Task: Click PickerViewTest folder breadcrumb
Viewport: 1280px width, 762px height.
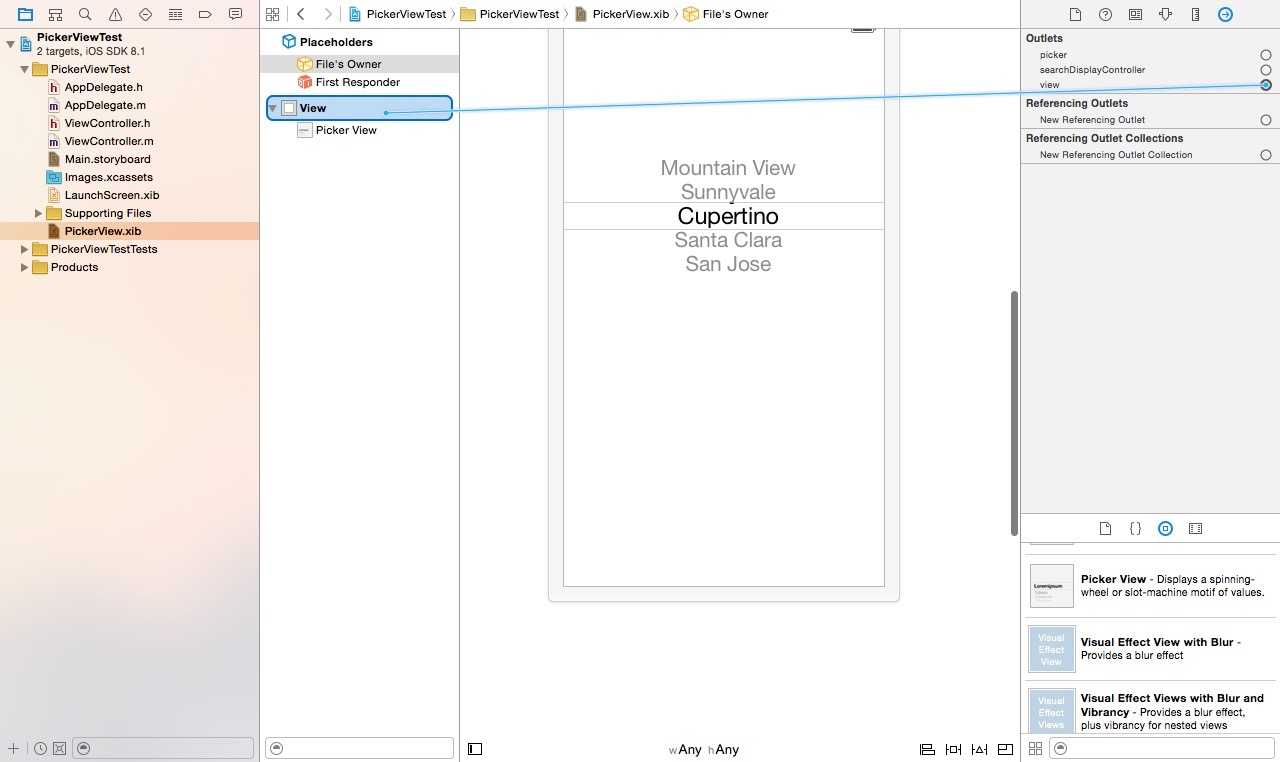Action: click(x=510, y=14)
